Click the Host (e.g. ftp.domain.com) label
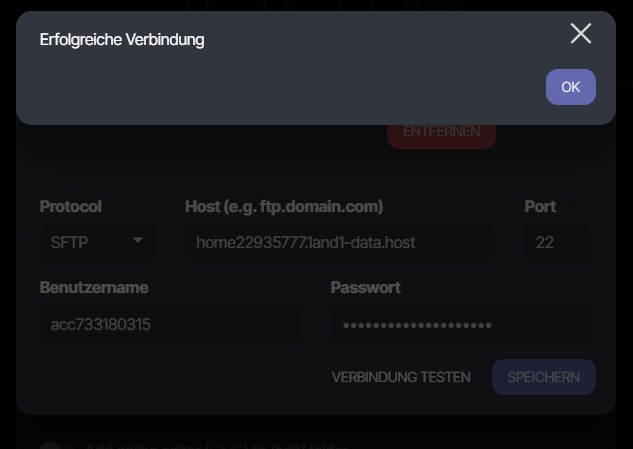Screen dimensions: 633x449 [284, 207]
